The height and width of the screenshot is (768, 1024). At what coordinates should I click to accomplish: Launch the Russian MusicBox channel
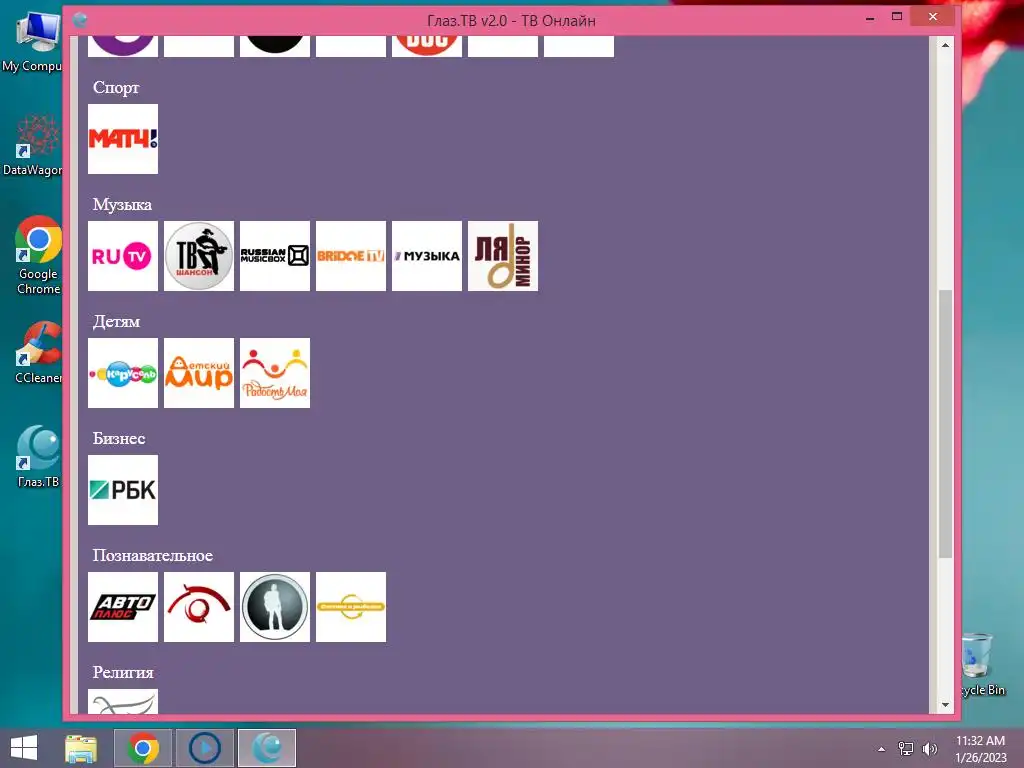coord(275,256)
